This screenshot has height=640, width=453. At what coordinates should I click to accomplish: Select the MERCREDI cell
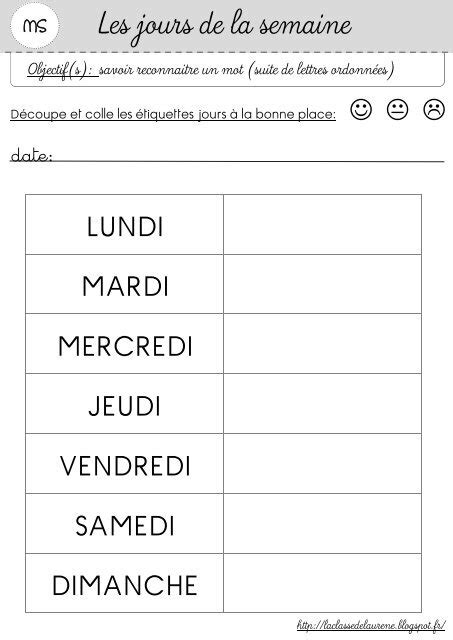pyautogui.click(x=124, y=344)
